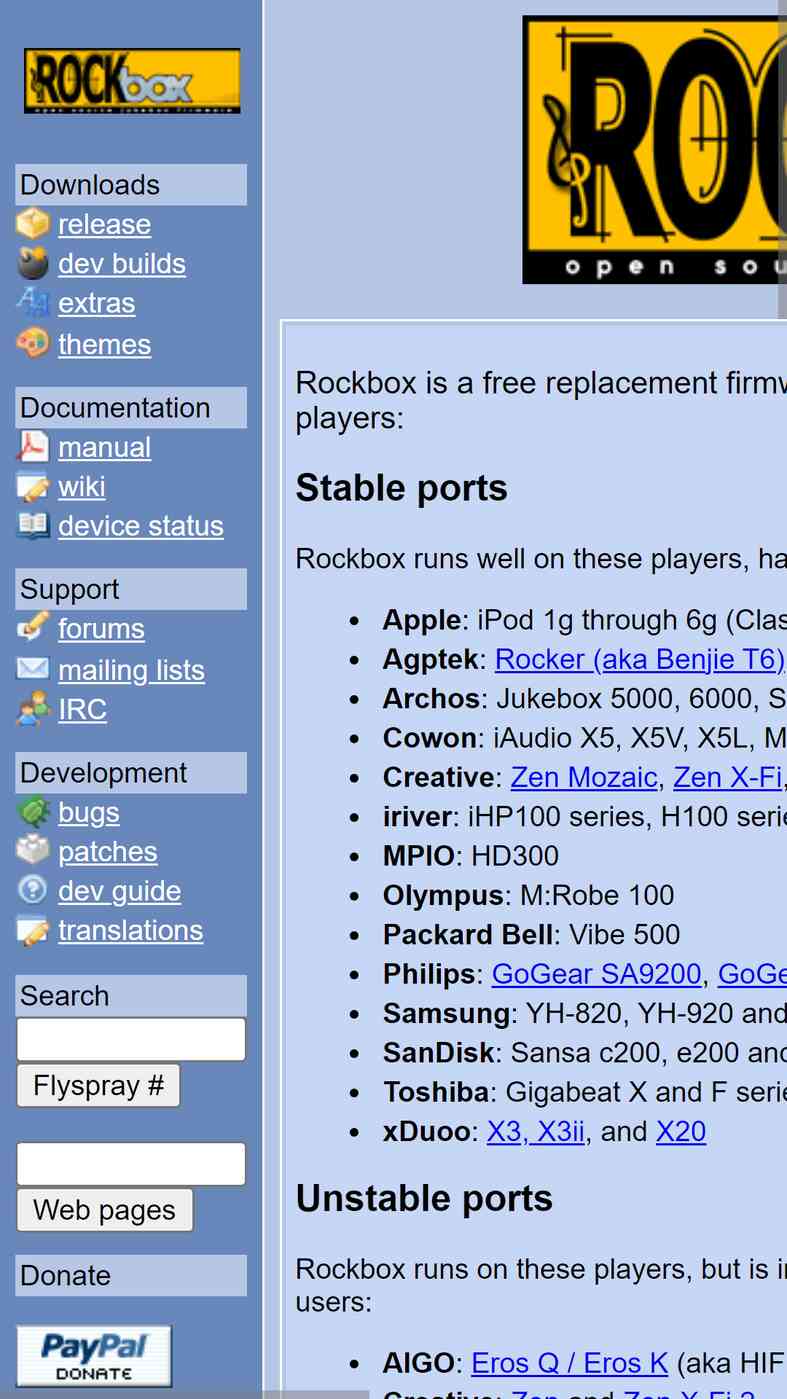Open the device status link
Viewport: 787px width, 1399px height.
point(141,525)
